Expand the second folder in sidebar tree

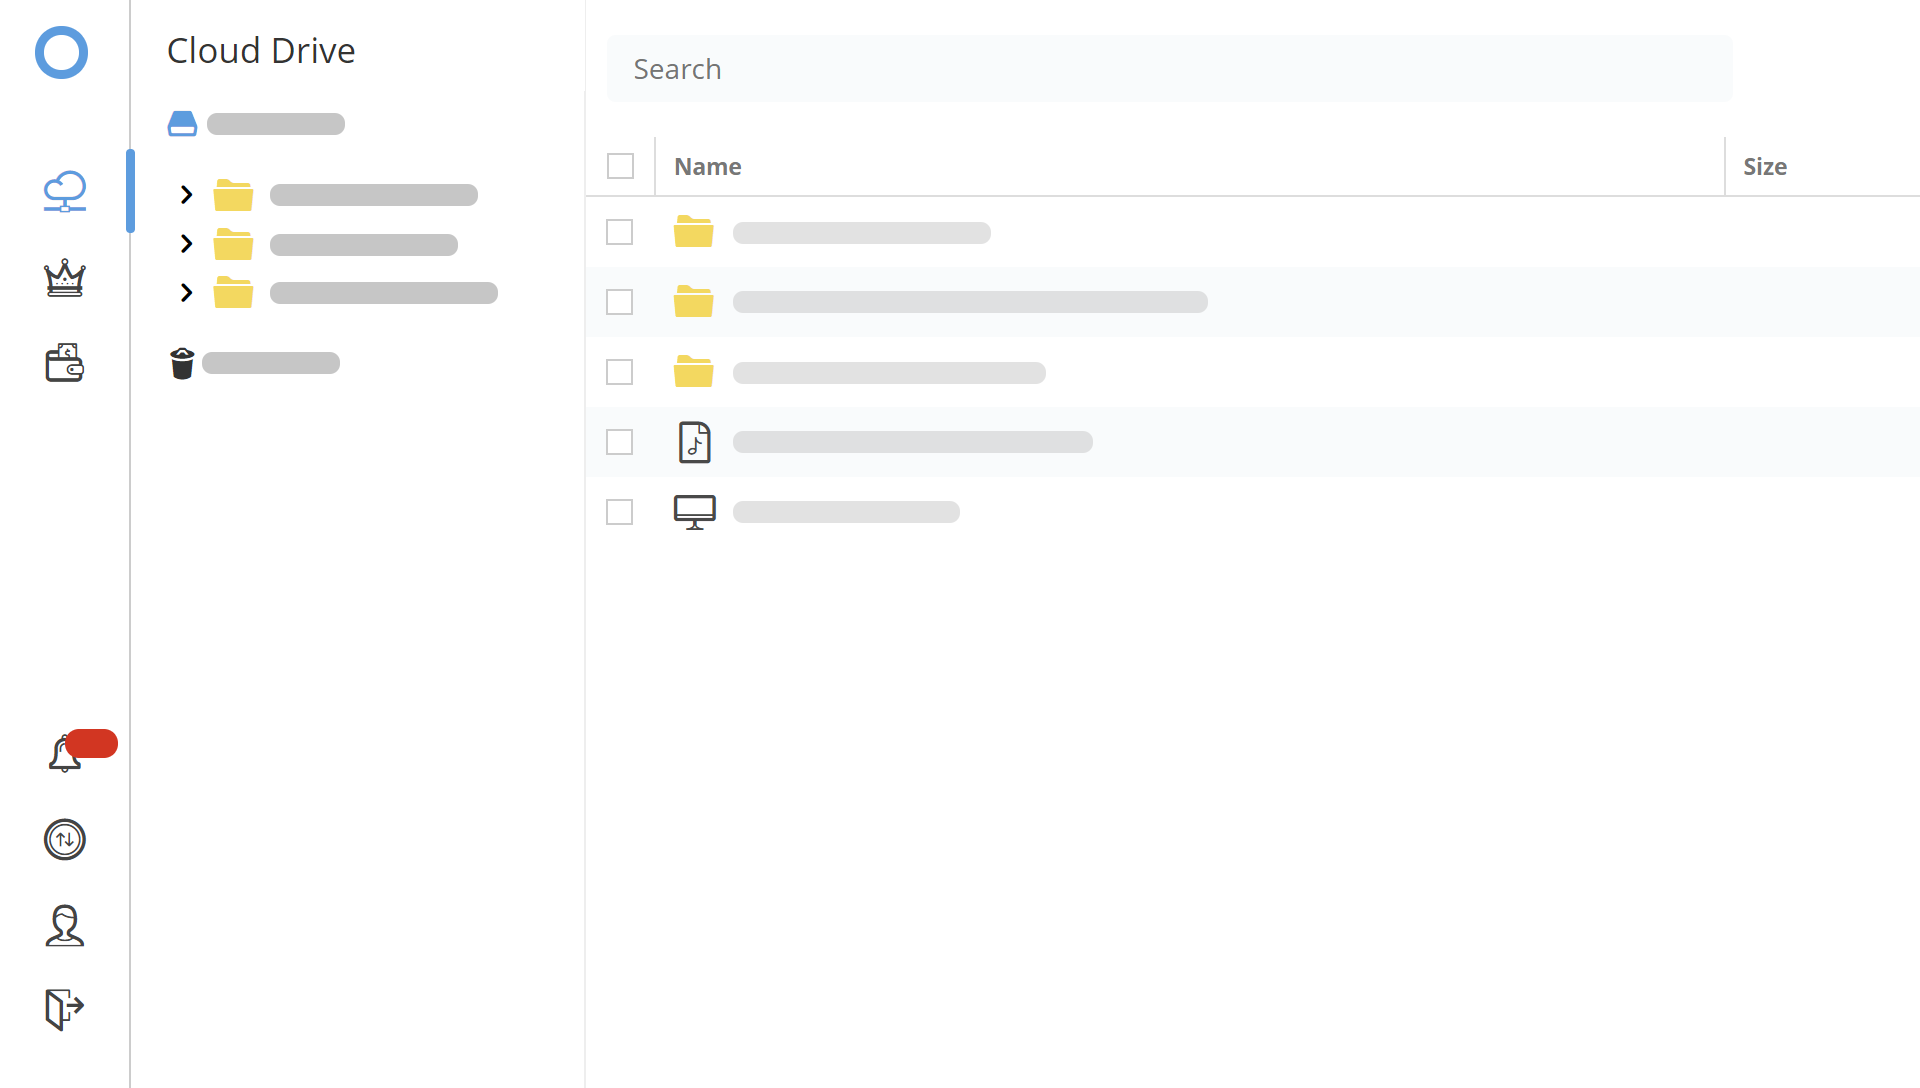185,243
